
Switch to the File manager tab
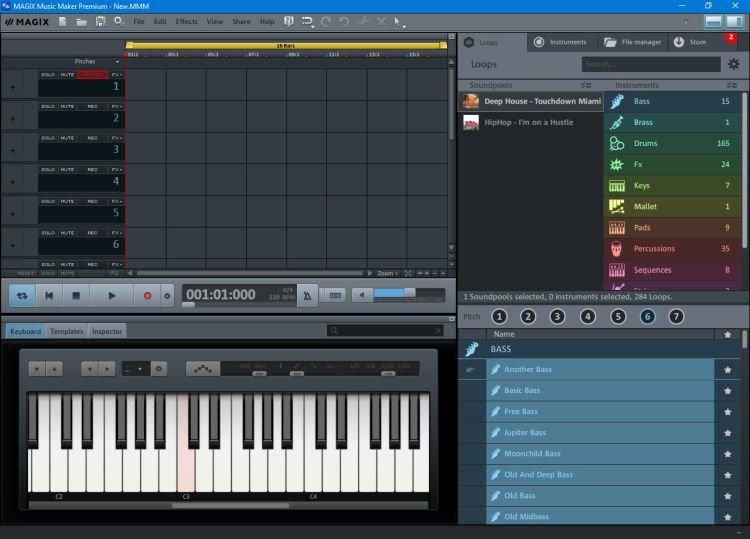[632, 42]
